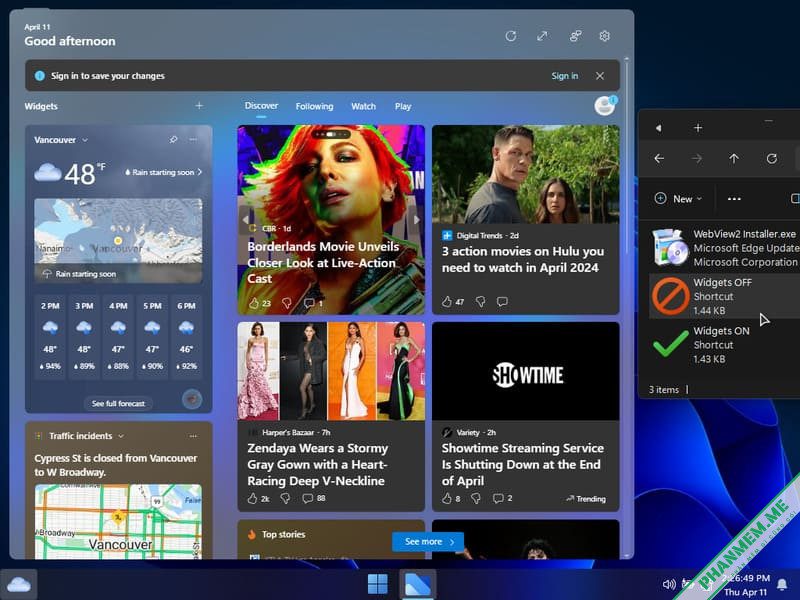The width and height of the screenshot is (800, 600).
Task: Open the volume control in system tray
Action: (669, 584)
